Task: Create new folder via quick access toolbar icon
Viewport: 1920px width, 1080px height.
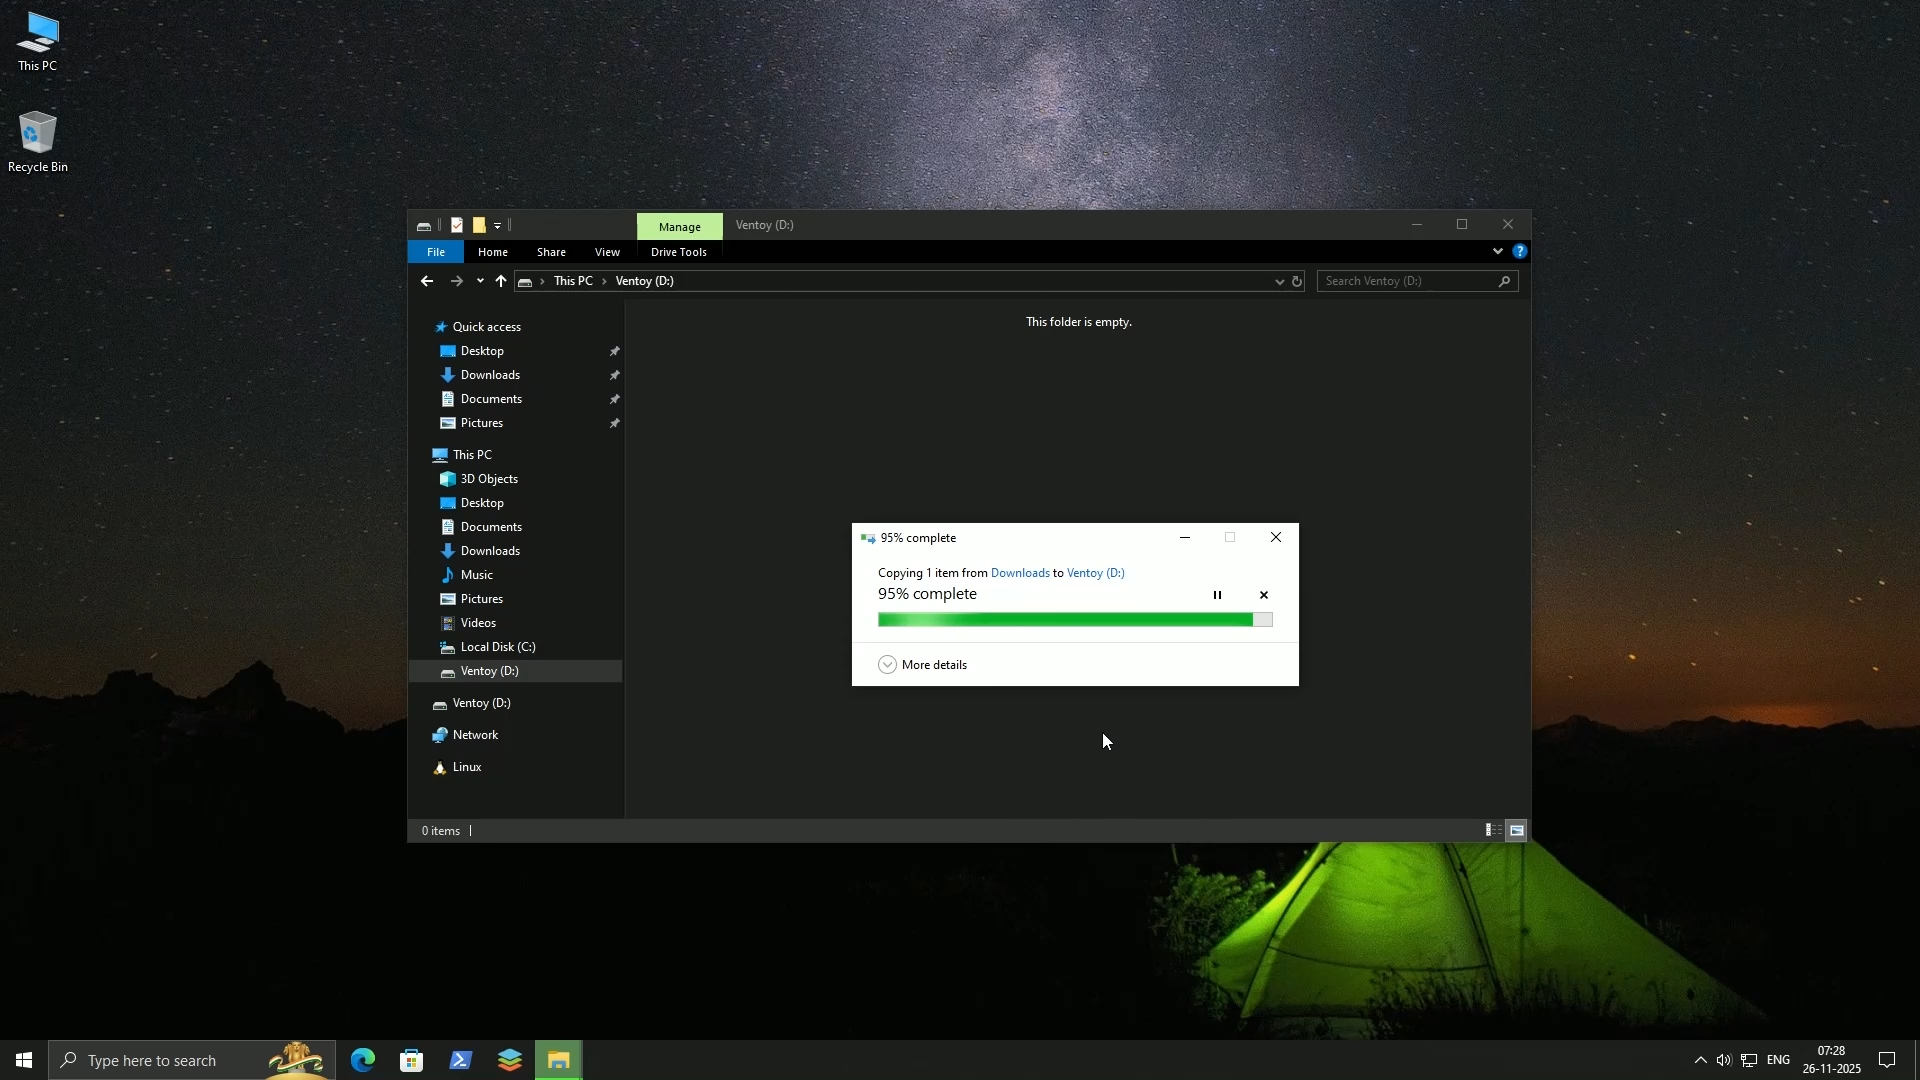Action: pos(479,225)
